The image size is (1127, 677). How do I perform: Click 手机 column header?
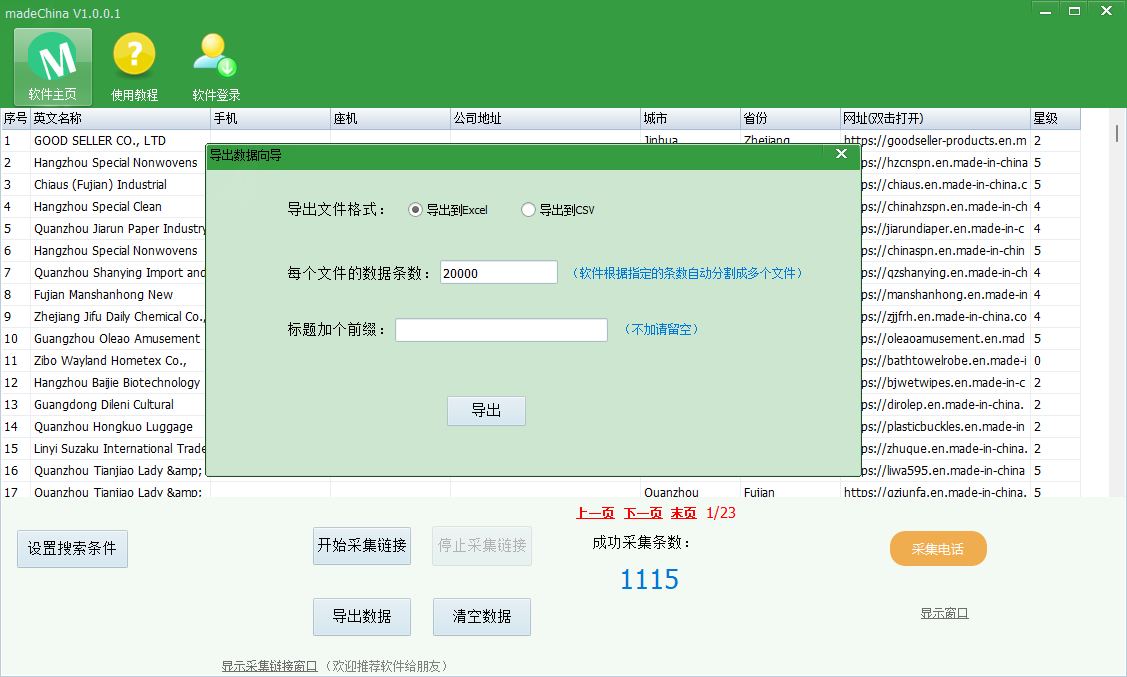[270, 119]
